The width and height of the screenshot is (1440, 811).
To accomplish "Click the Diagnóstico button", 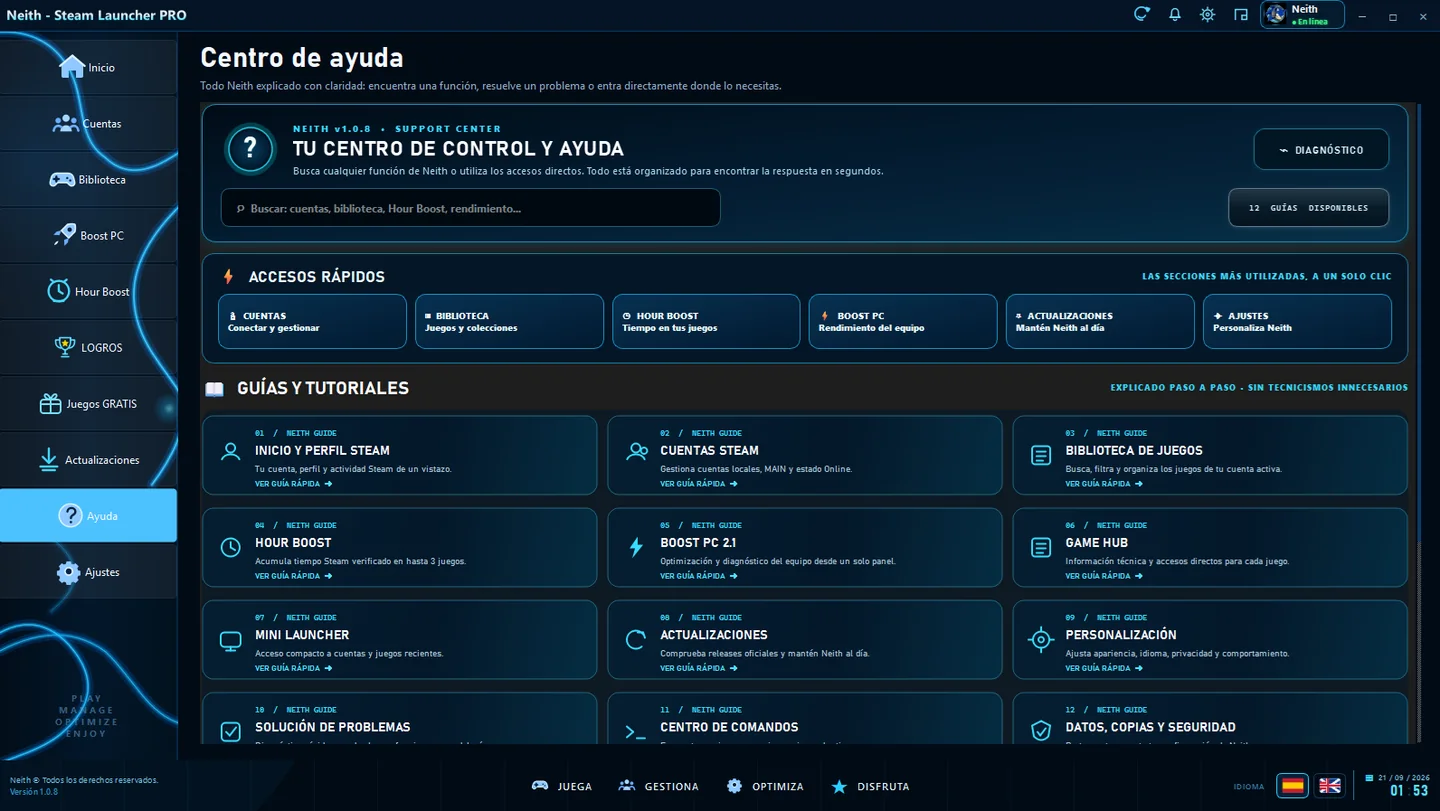I will pyautogui.click(x=1321, y=150).
